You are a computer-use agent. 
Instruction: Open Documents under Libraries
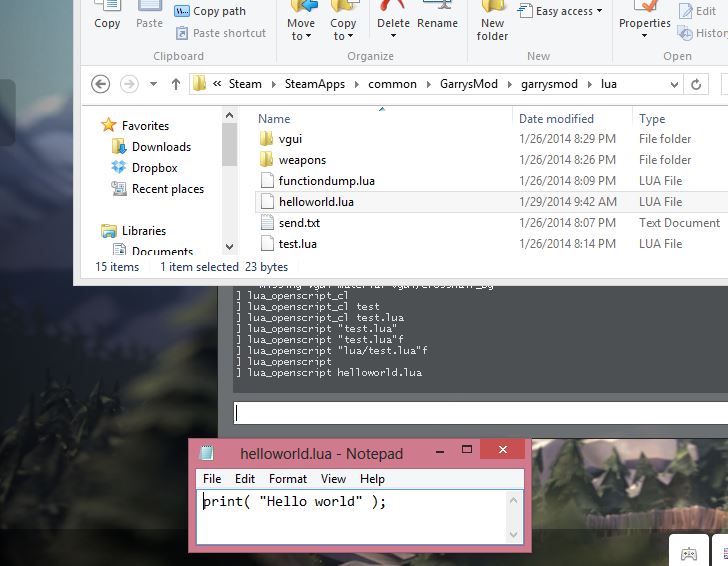tap(162, 251)
